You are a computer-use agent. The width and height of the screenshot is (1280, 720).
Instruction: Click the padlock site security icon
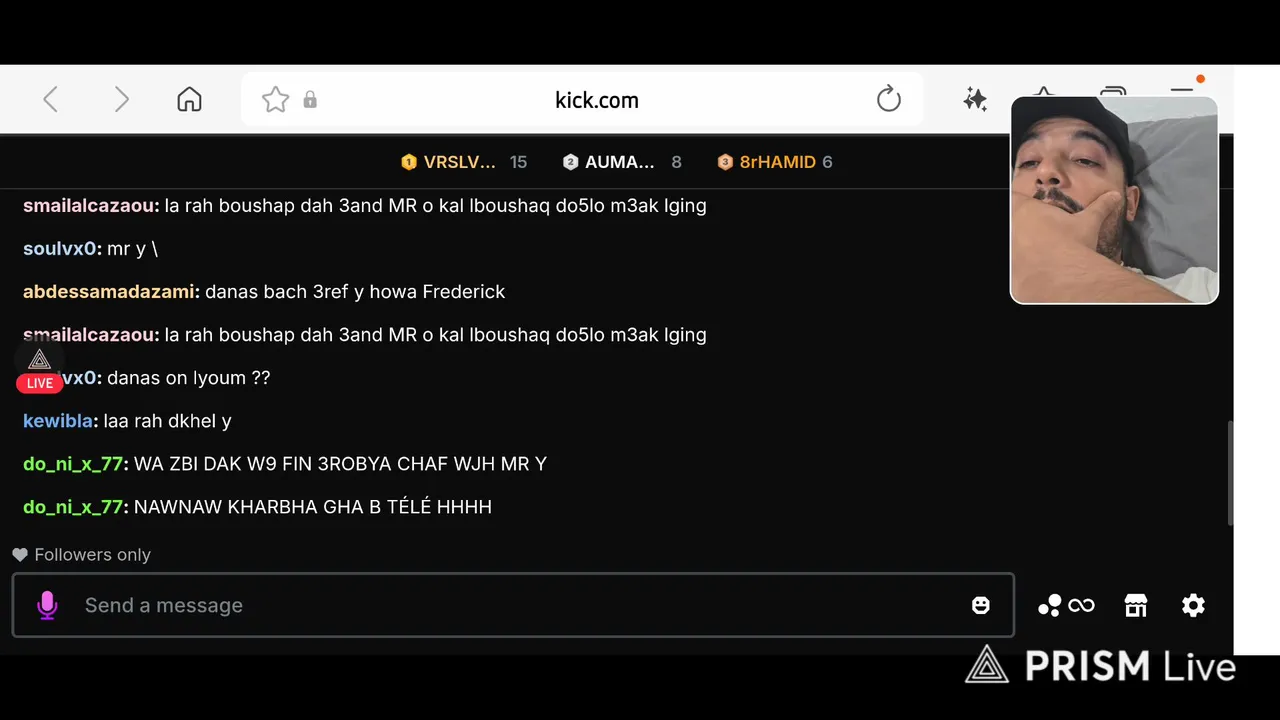310,100
